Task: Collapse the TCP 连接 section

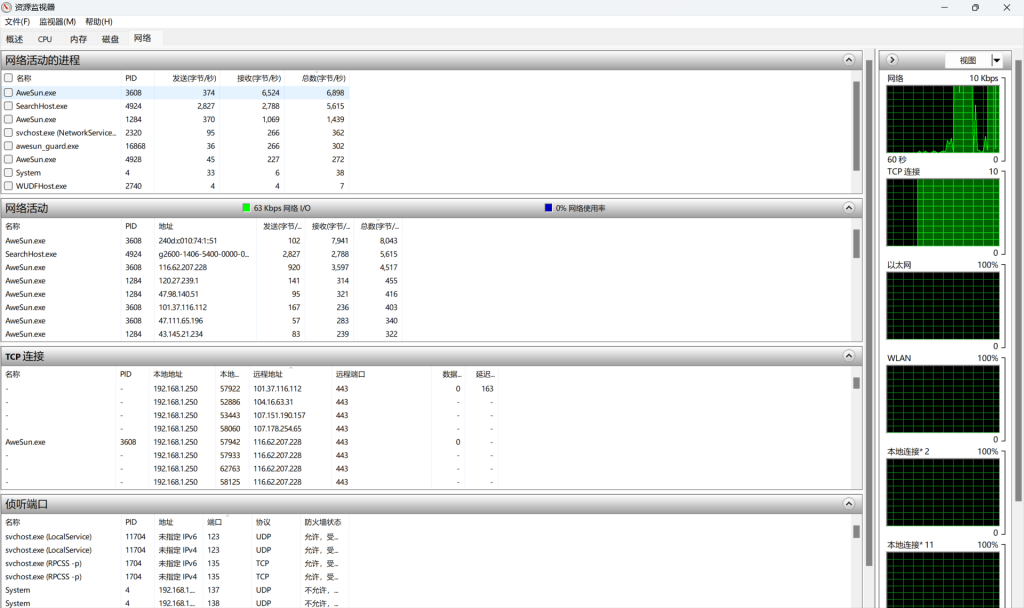Action: pyautogui.click(x=849, y=356)
